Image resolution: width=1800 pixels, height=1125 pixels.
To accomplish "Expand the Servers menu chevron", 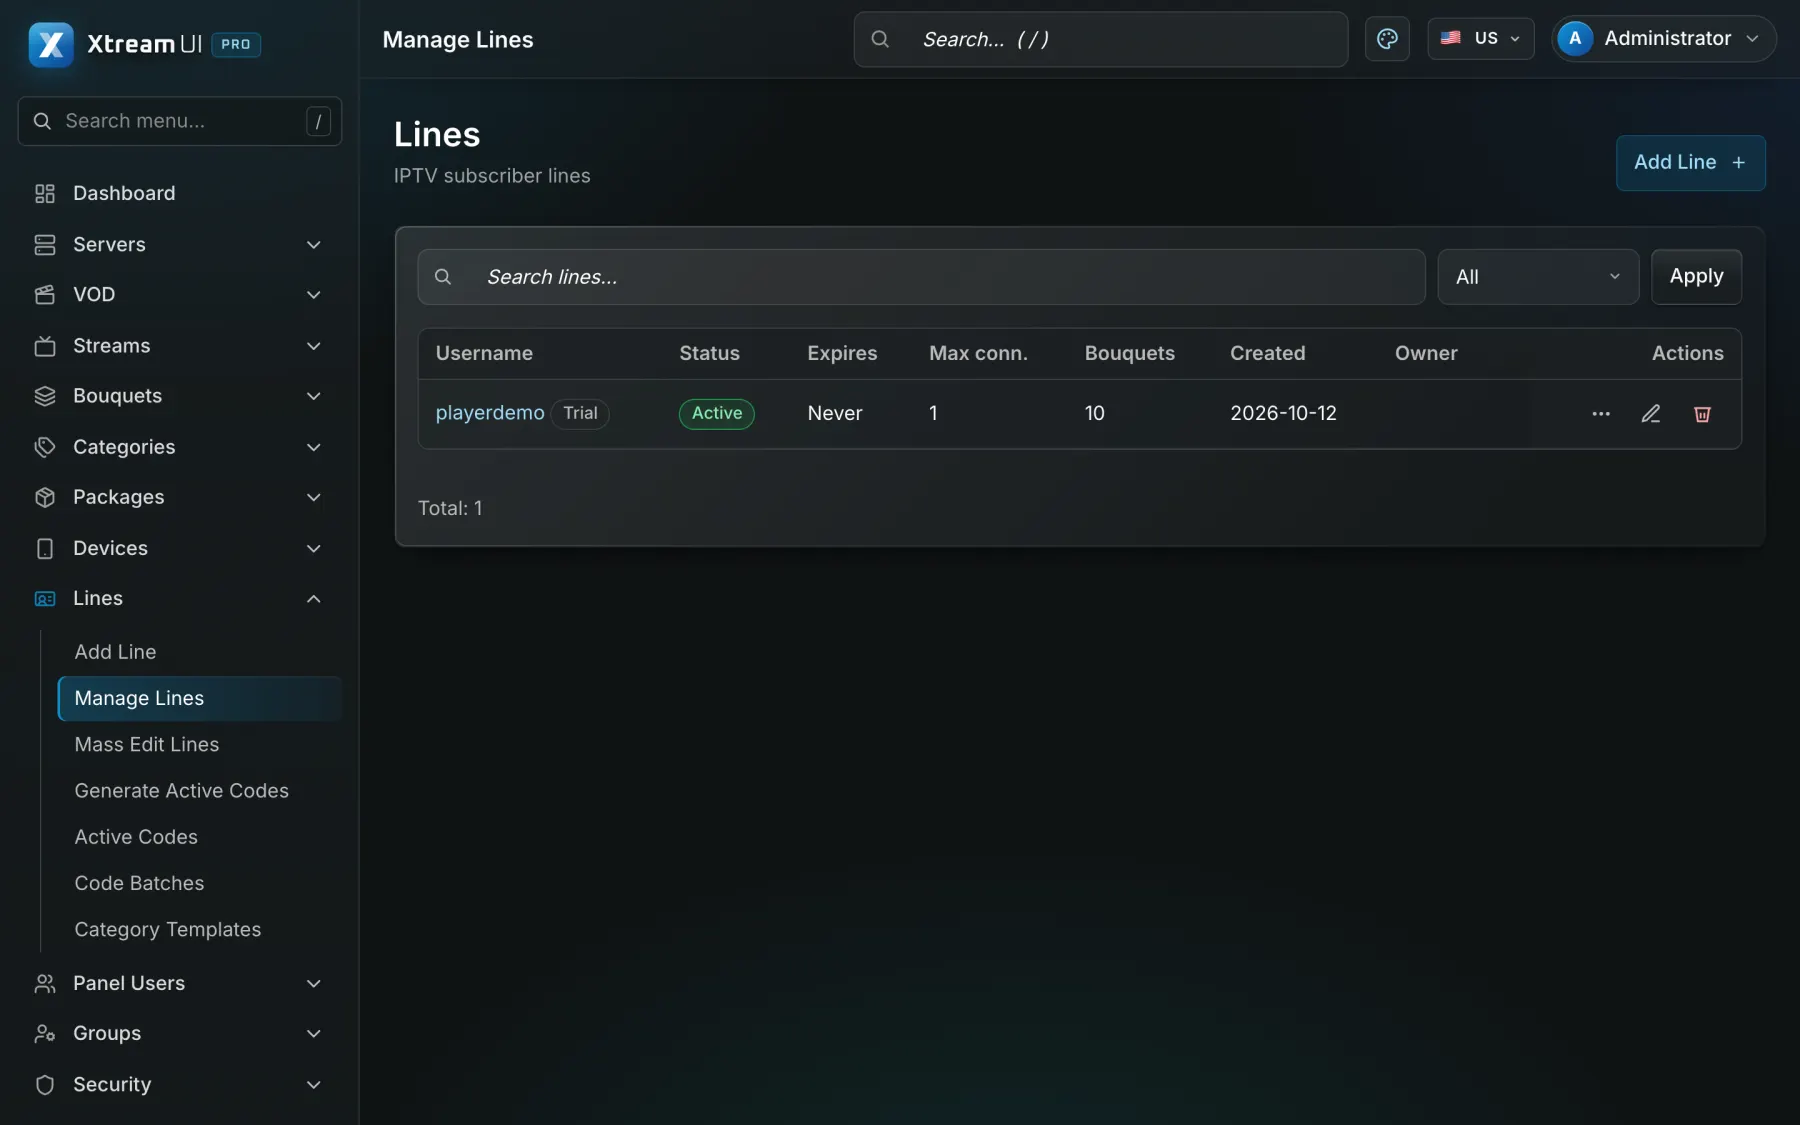I will (x=313, y=245).
